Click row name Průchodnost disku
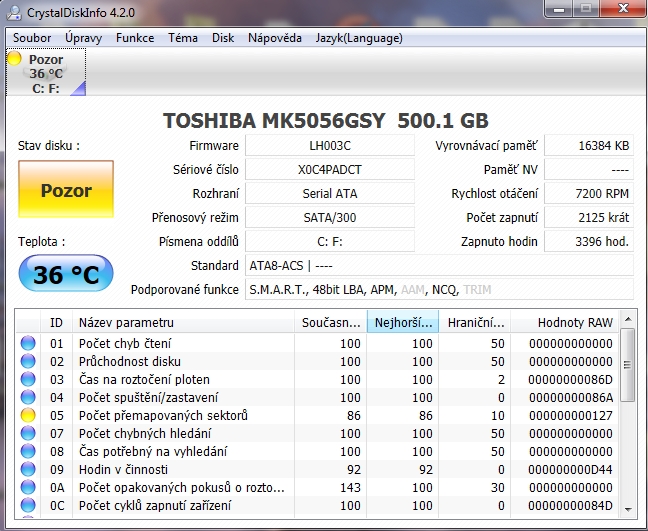648x531 pixels. pyautogui.click(x=130, y=362)
